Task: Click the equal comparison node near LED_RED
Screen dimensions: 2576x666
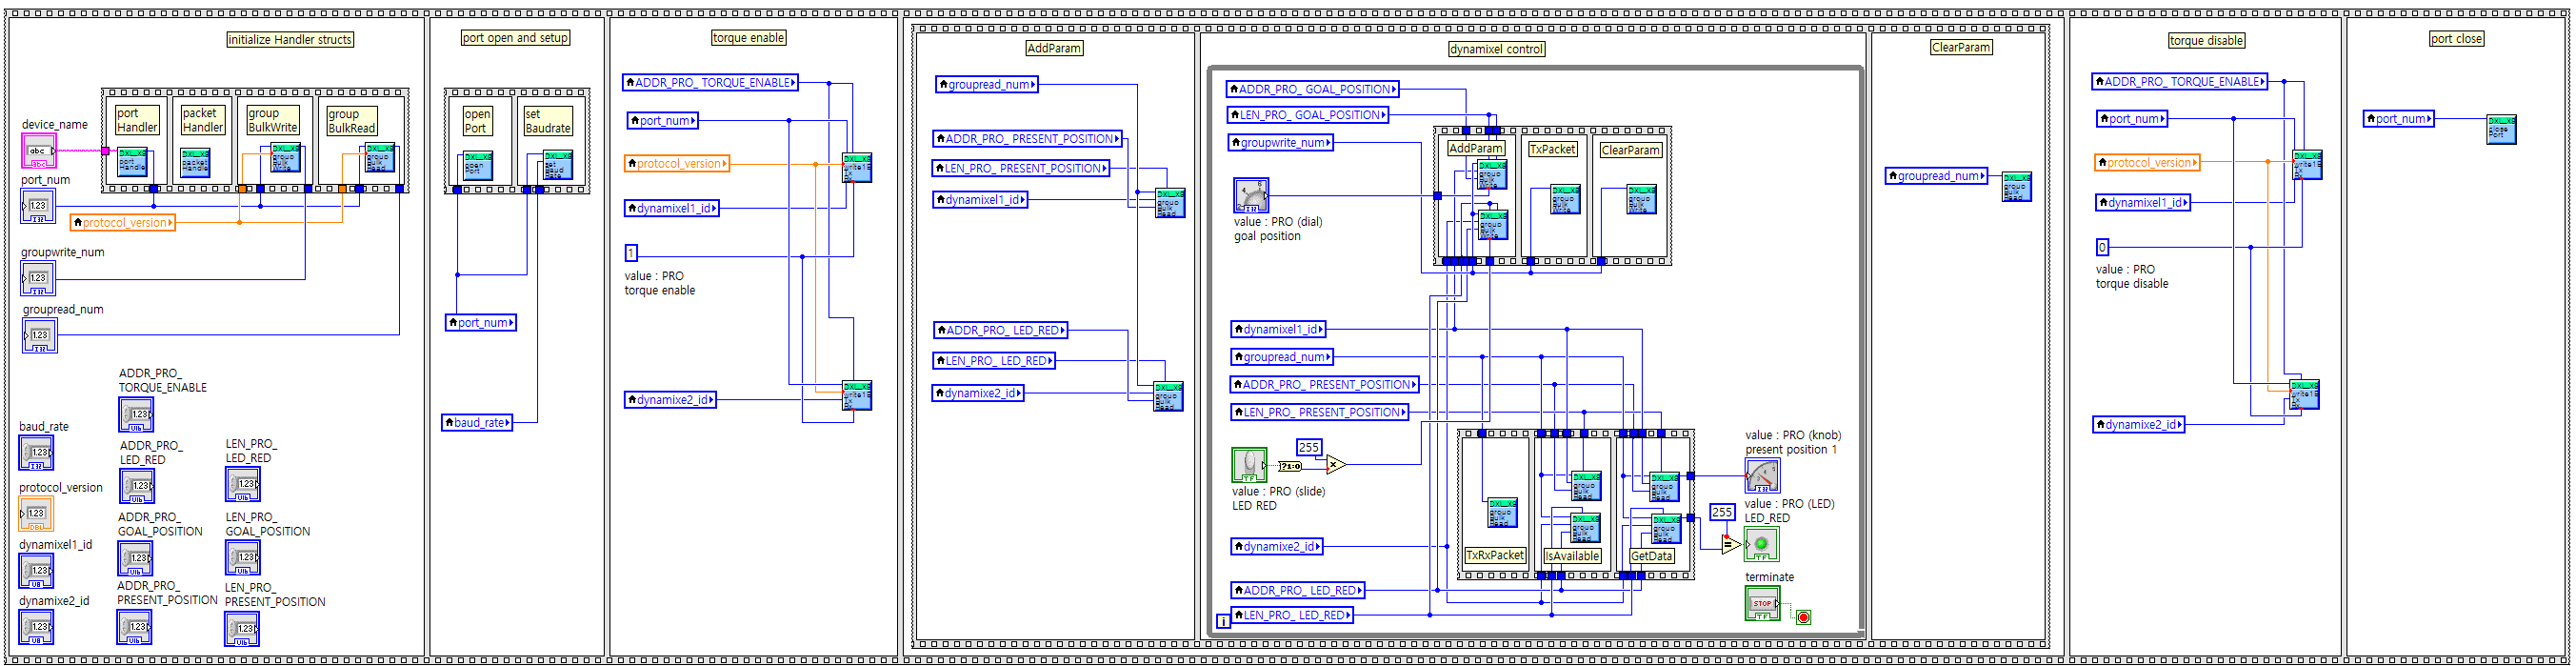Action: 1730,545
